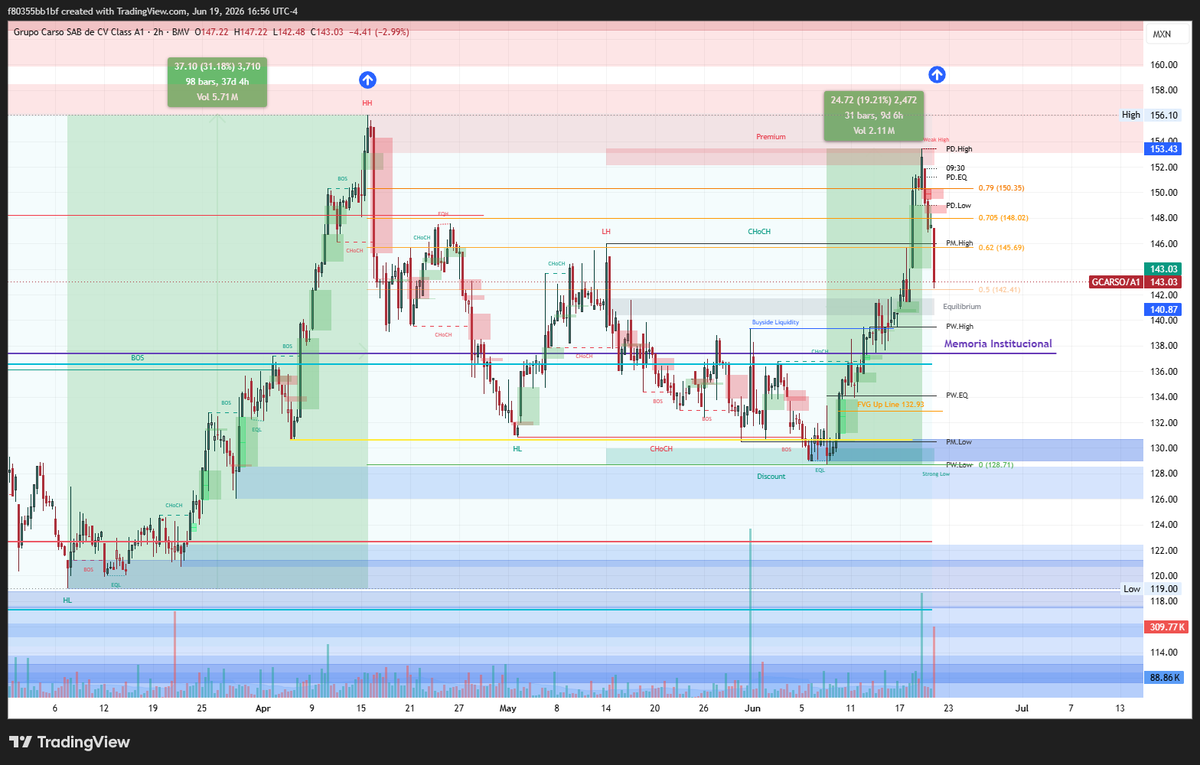
Task: Click the FVG Up Line 132.93 label
Action: 890,404
